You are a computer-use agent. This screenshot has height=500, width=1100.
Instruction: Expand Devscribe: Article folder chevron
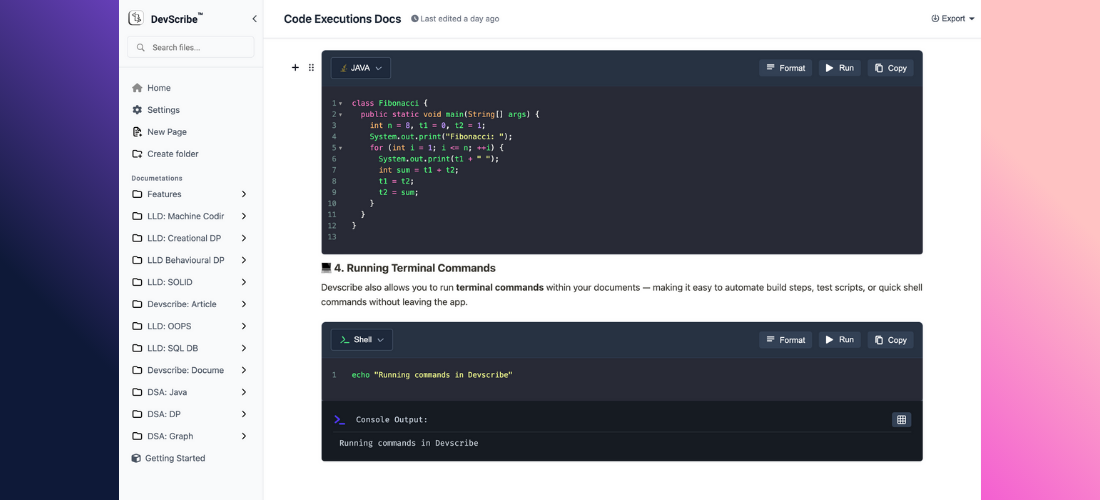click(244, 304)
